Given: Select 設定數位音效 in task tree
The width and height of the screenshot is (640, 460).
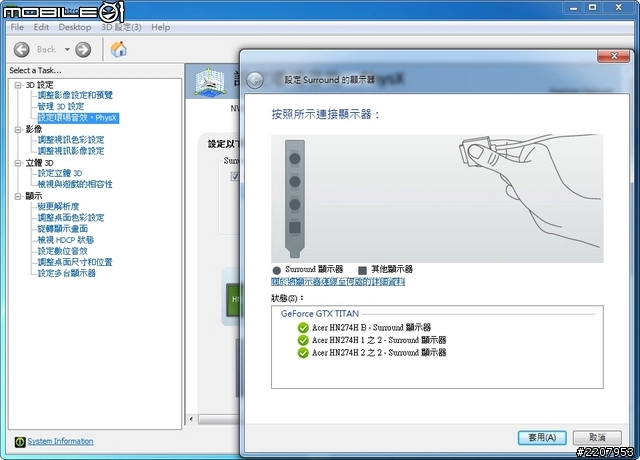Looking at the screenshot, I should 62,251.
